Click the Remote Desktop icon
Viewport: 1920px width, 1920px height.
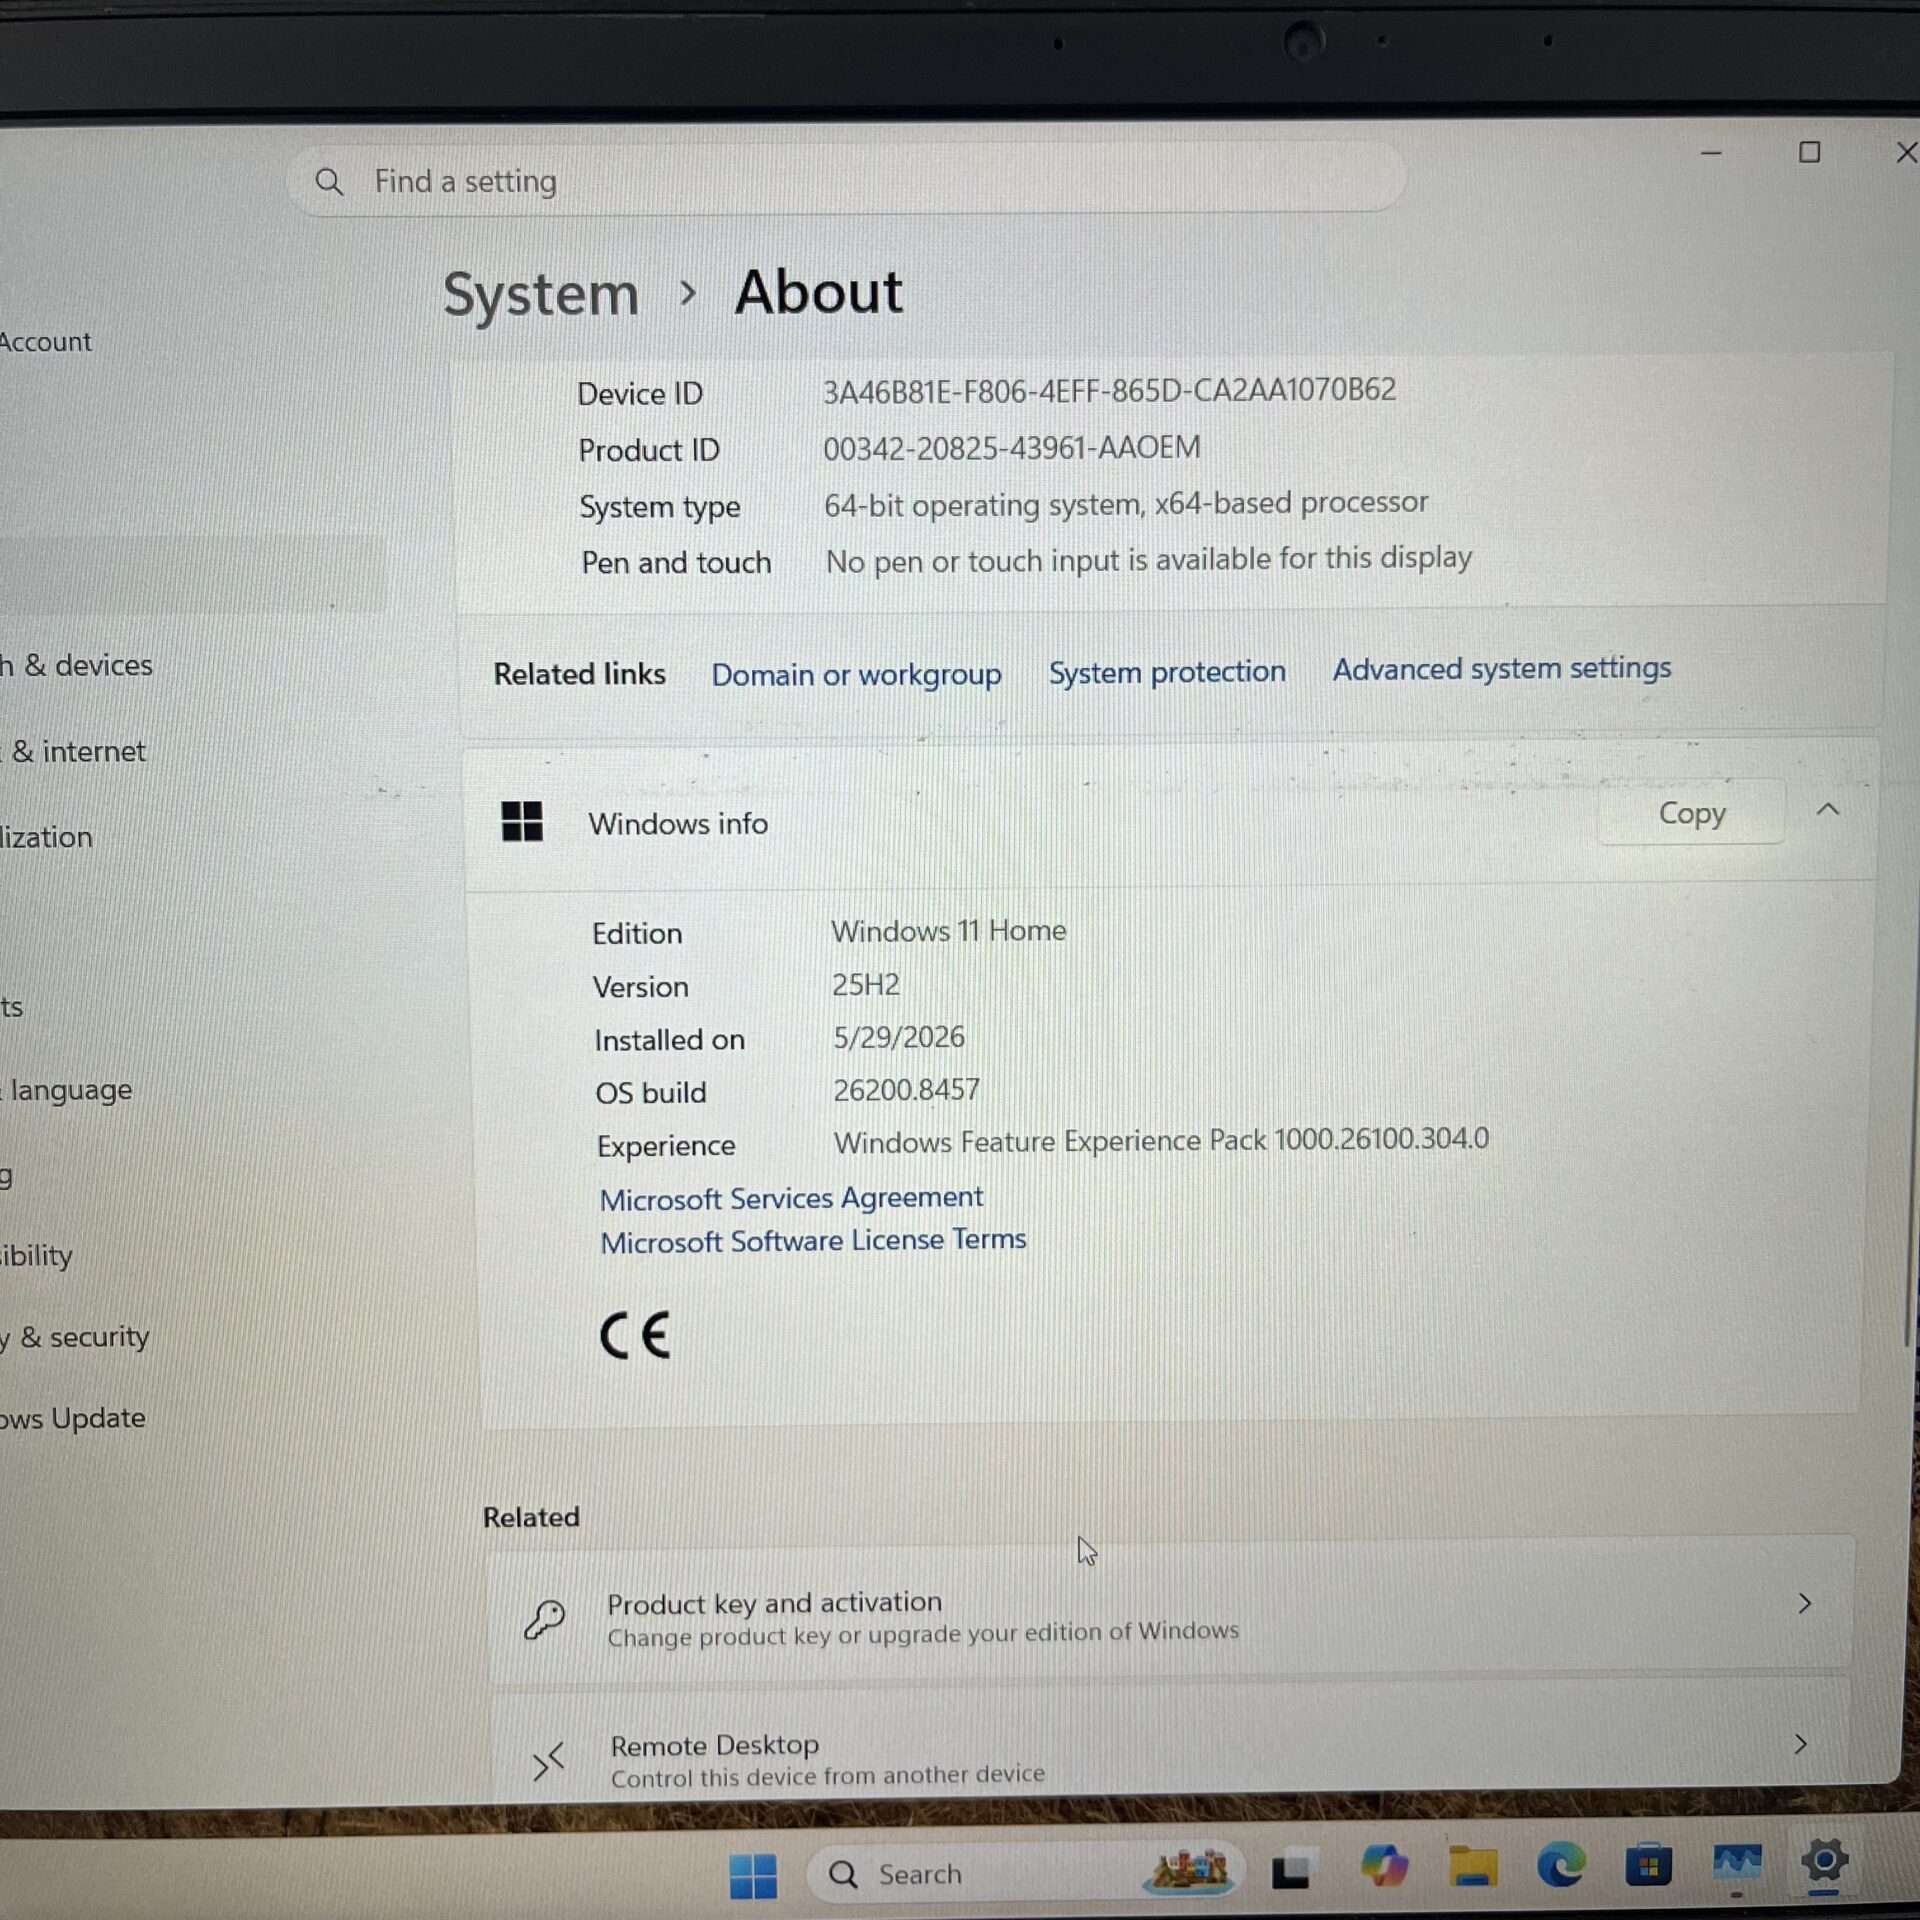point(548,1761)
